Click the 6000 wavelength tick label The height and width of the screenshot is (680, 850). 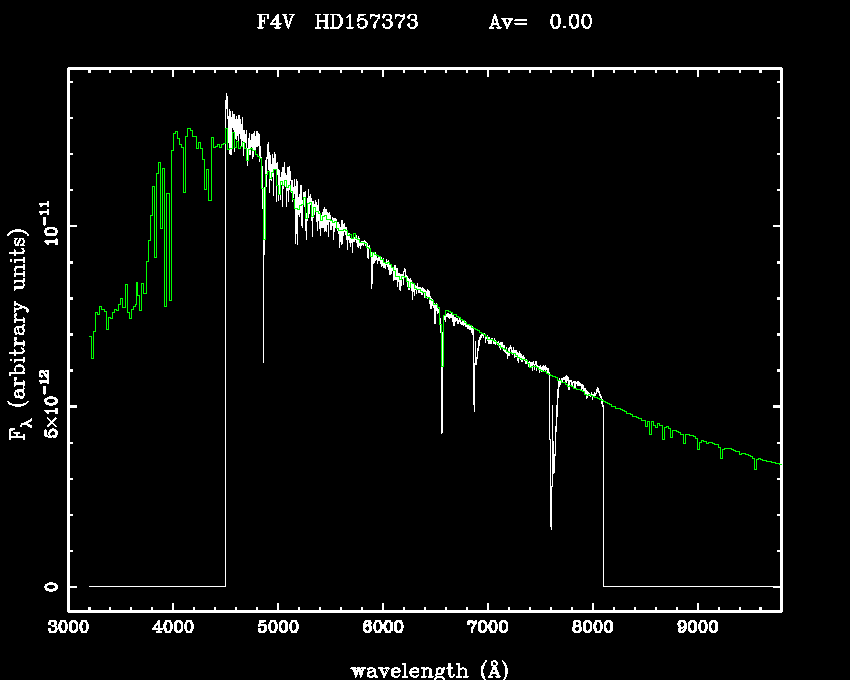[383, 628]
